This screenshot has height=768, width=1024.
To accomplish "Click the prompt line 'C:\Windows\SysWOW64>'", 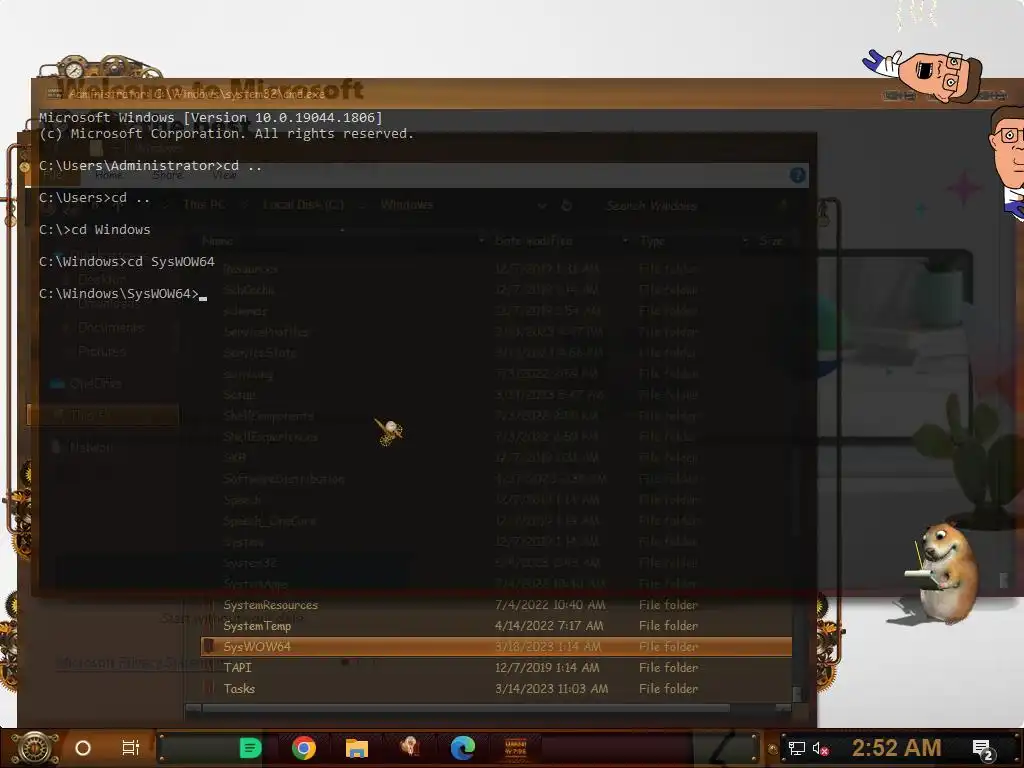I will (x=118, y=294).
